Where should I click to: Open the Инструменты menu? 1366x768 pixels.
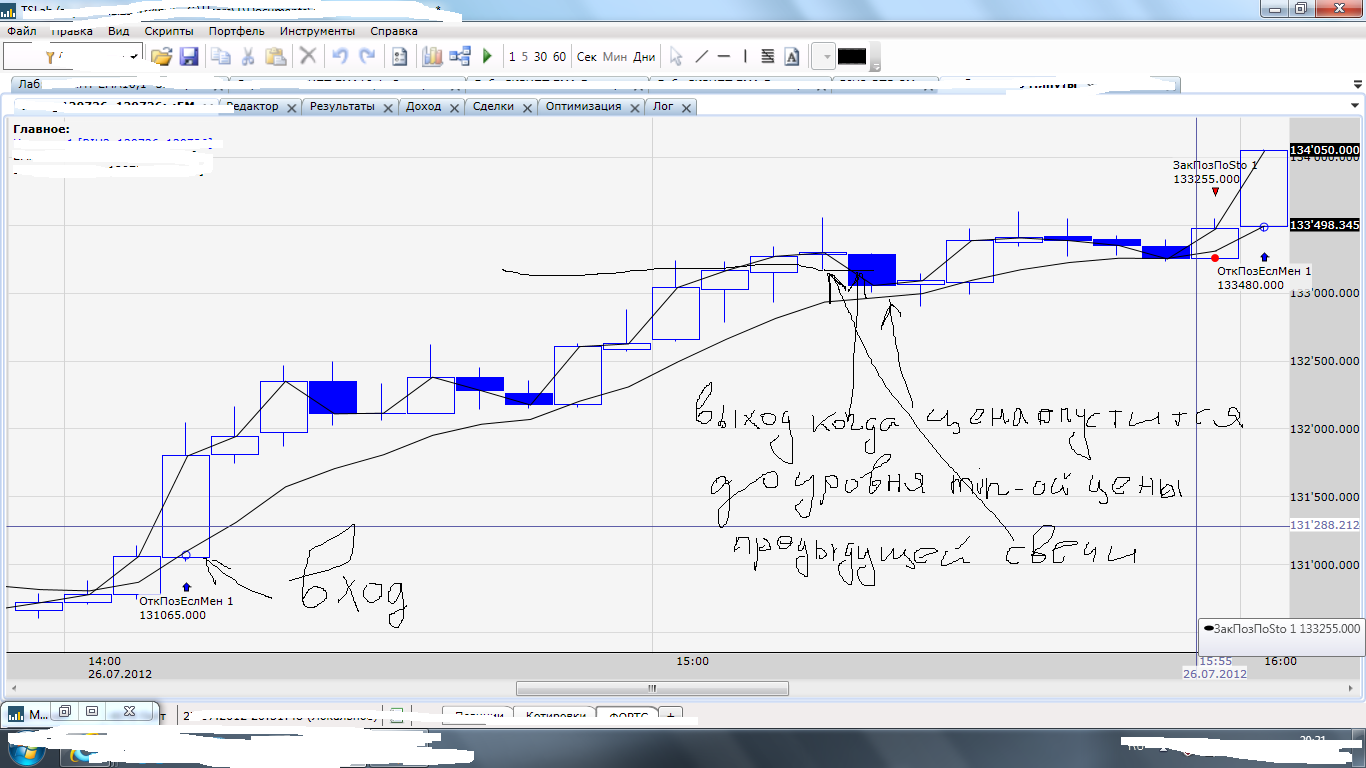[x=317, y=31]
